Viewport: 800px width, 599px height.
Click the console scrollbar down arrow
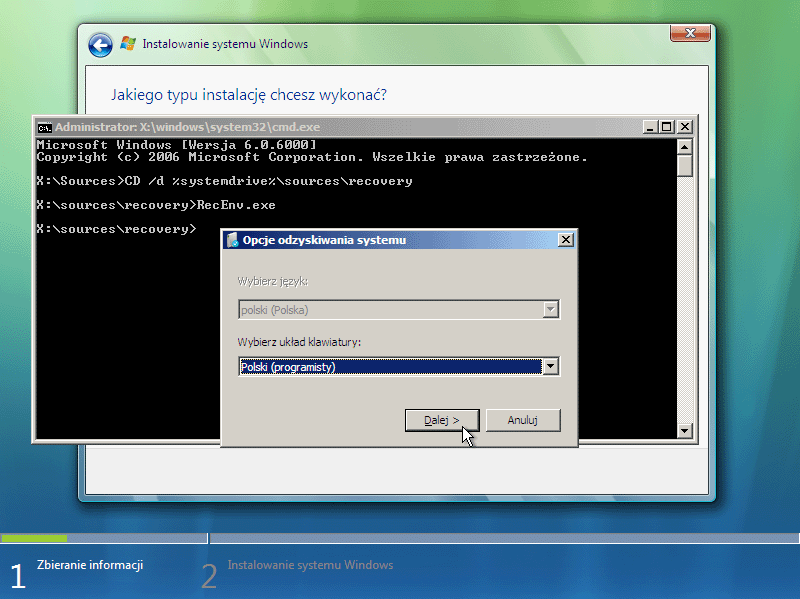point(684,431)
